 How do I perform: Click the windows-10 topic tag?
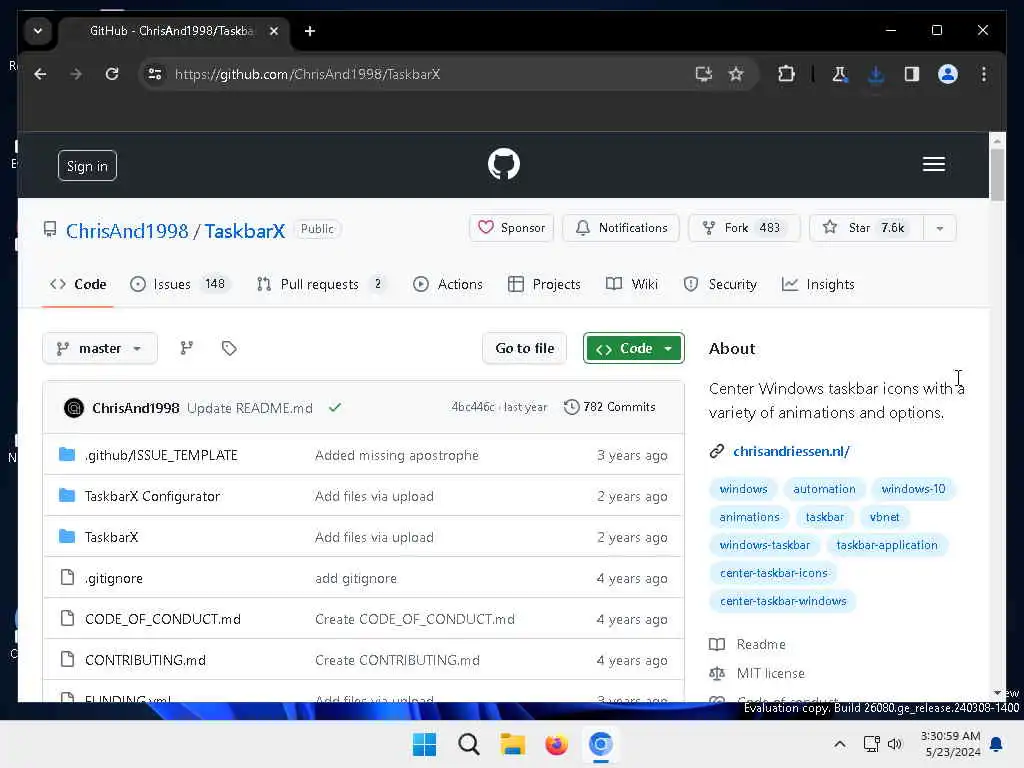coord(913,489)
